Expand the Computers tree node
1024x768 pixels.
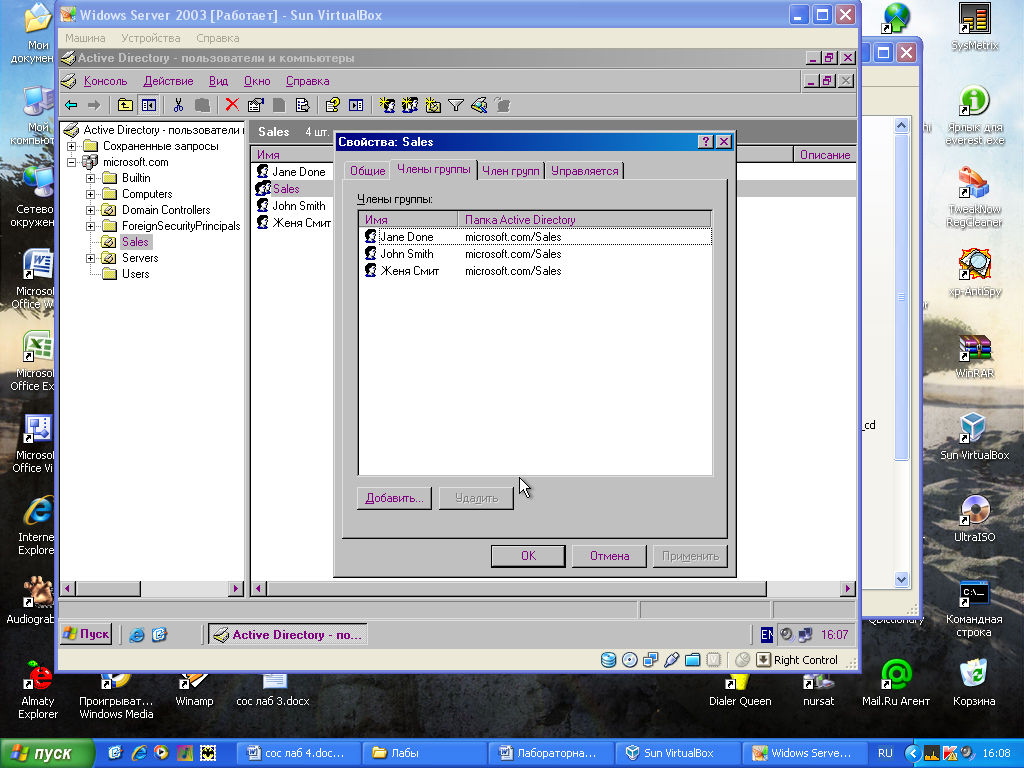[x=91, y=194]
